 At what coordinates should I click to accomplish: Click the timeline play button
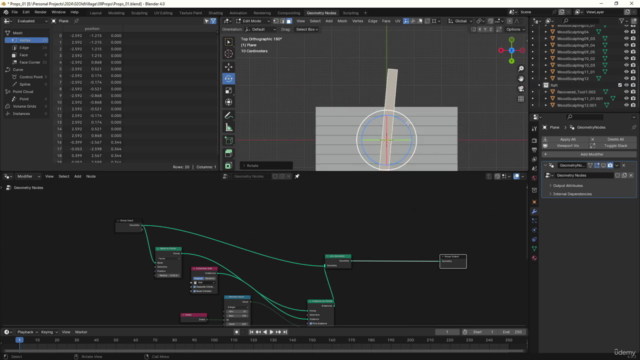coord(271,332)
